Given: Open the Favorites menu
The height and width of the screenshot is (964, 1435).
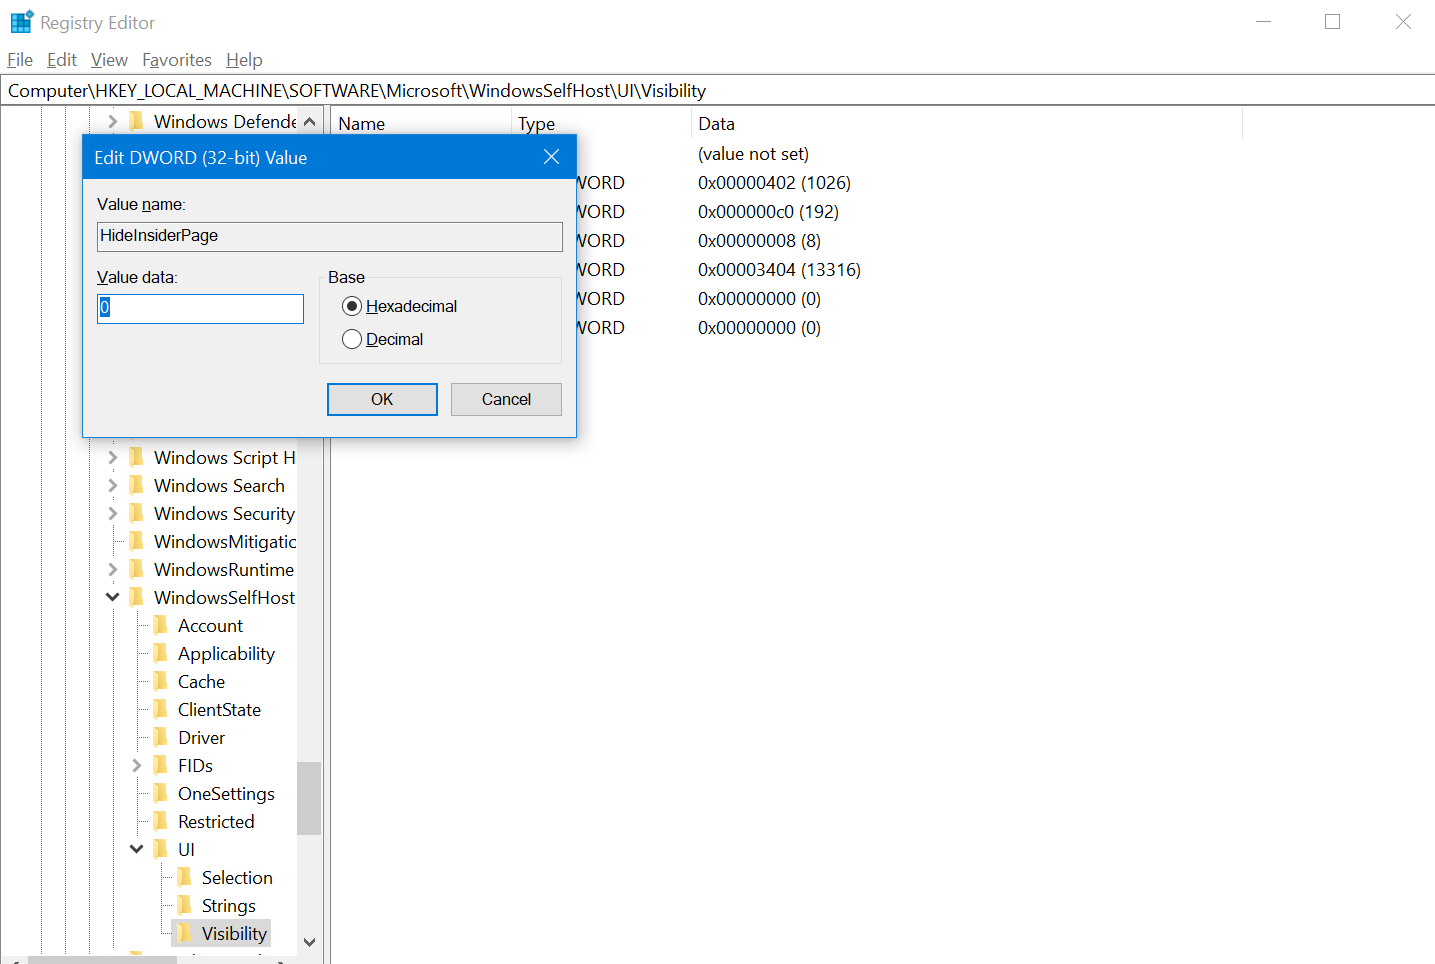Looking at the screenshot, I should tap(176, 60).
